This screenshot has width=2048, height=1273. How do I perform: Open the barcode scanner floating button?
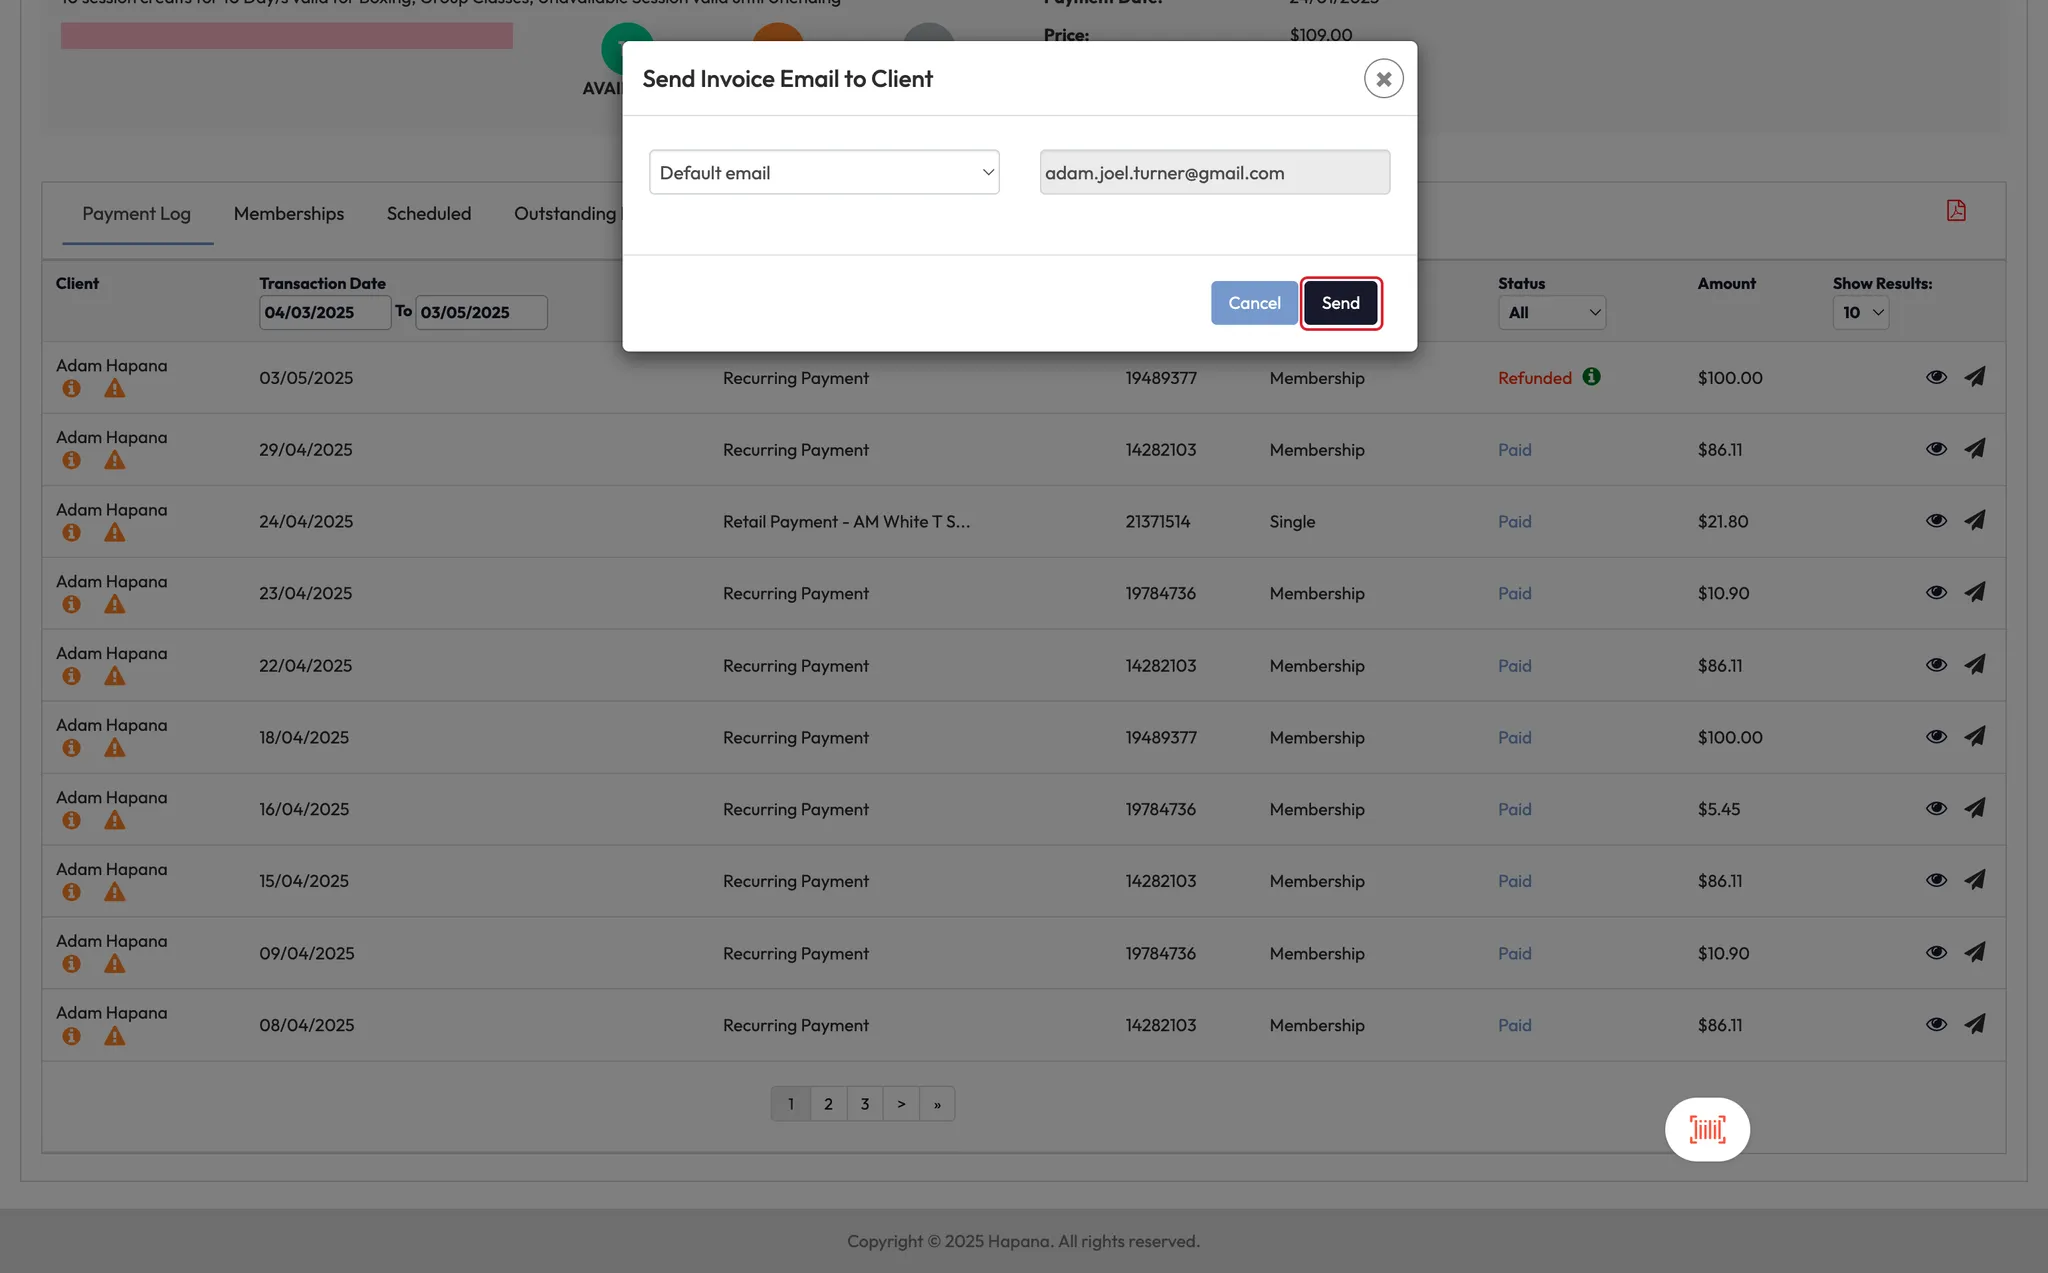(1707, 1129)
